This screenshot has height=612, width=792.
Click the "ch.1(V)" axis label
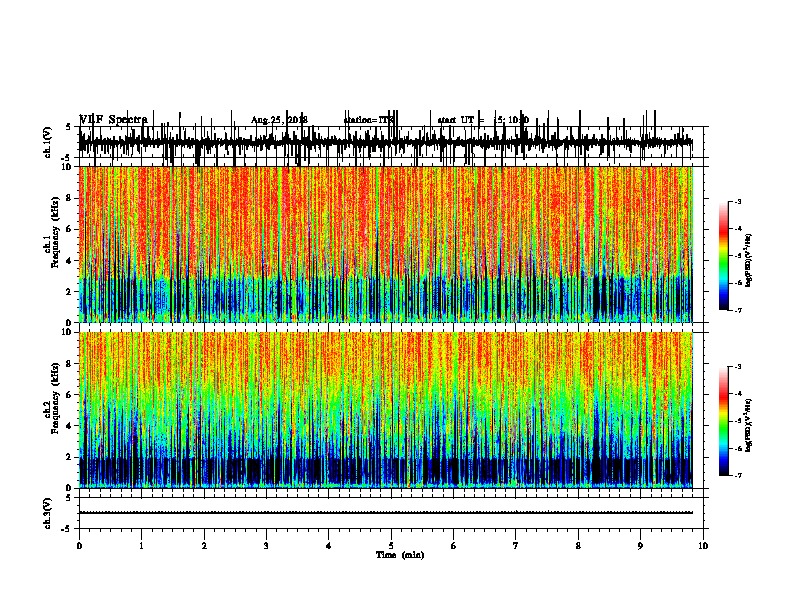click(x=47, y=142)
